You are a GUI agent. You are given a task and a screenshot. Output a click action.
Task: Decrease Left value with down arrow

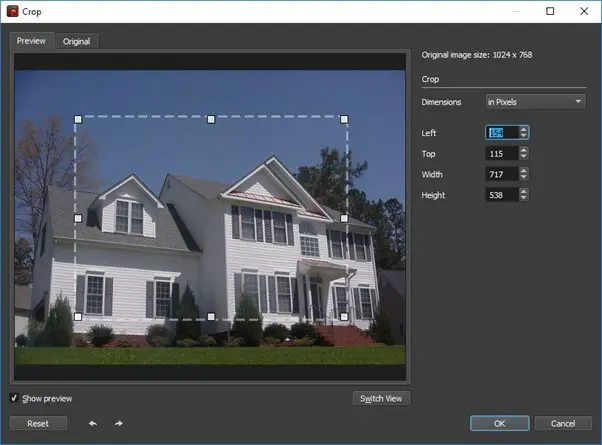click(524, 136)
